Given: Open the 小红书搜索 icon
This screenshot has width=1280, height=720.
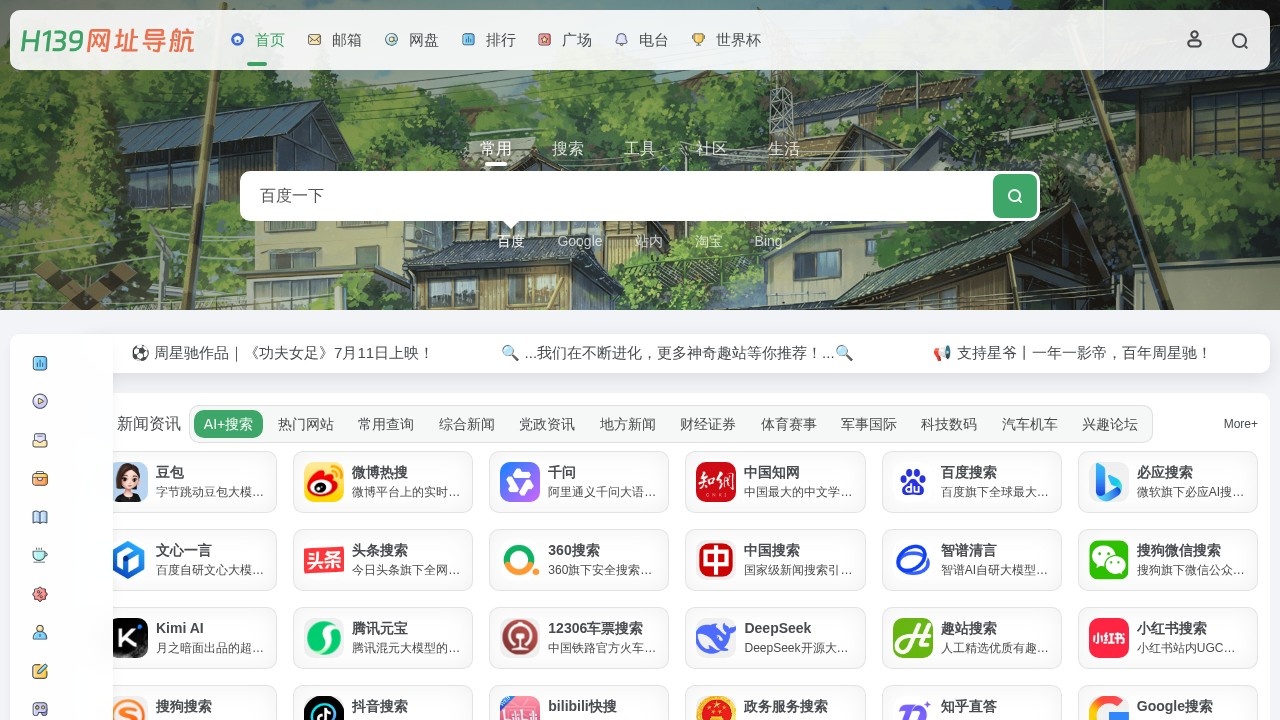Looking at the screenshot, I should coord(1109,638).
